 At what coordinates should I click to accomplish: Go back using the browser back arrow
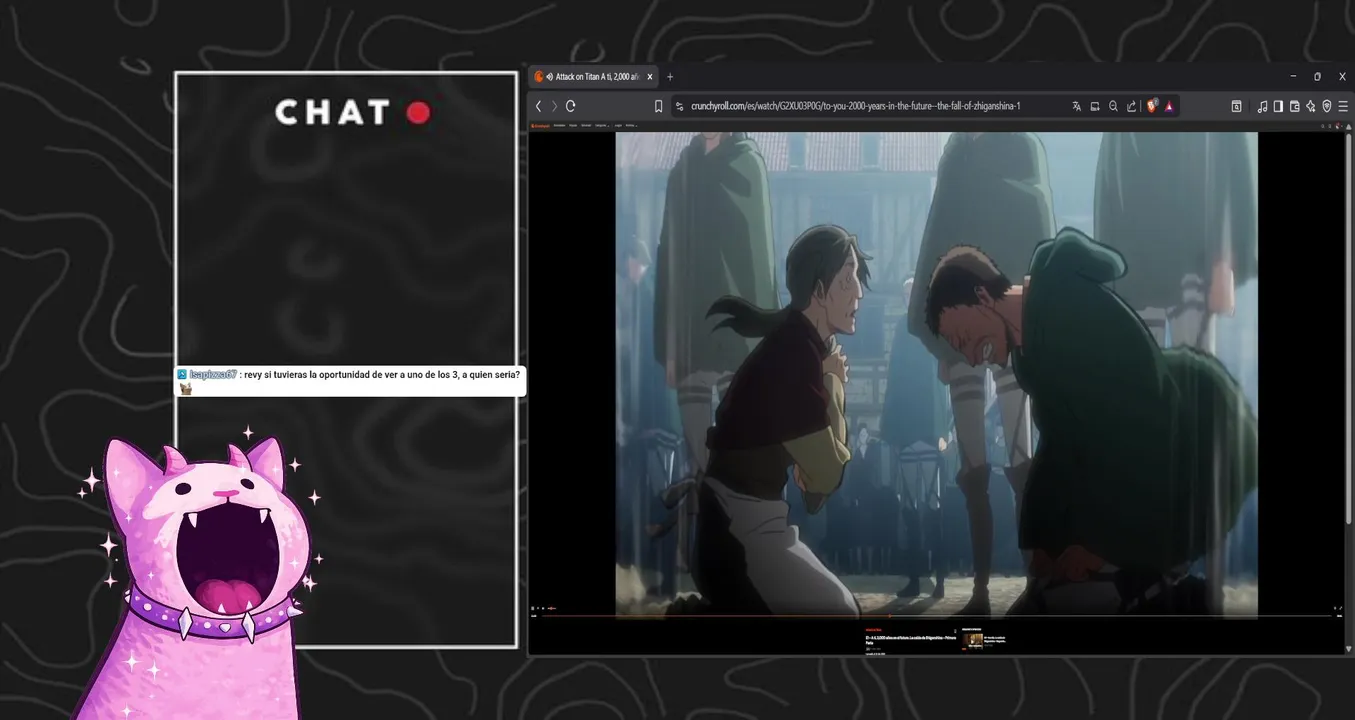[538, 106]
